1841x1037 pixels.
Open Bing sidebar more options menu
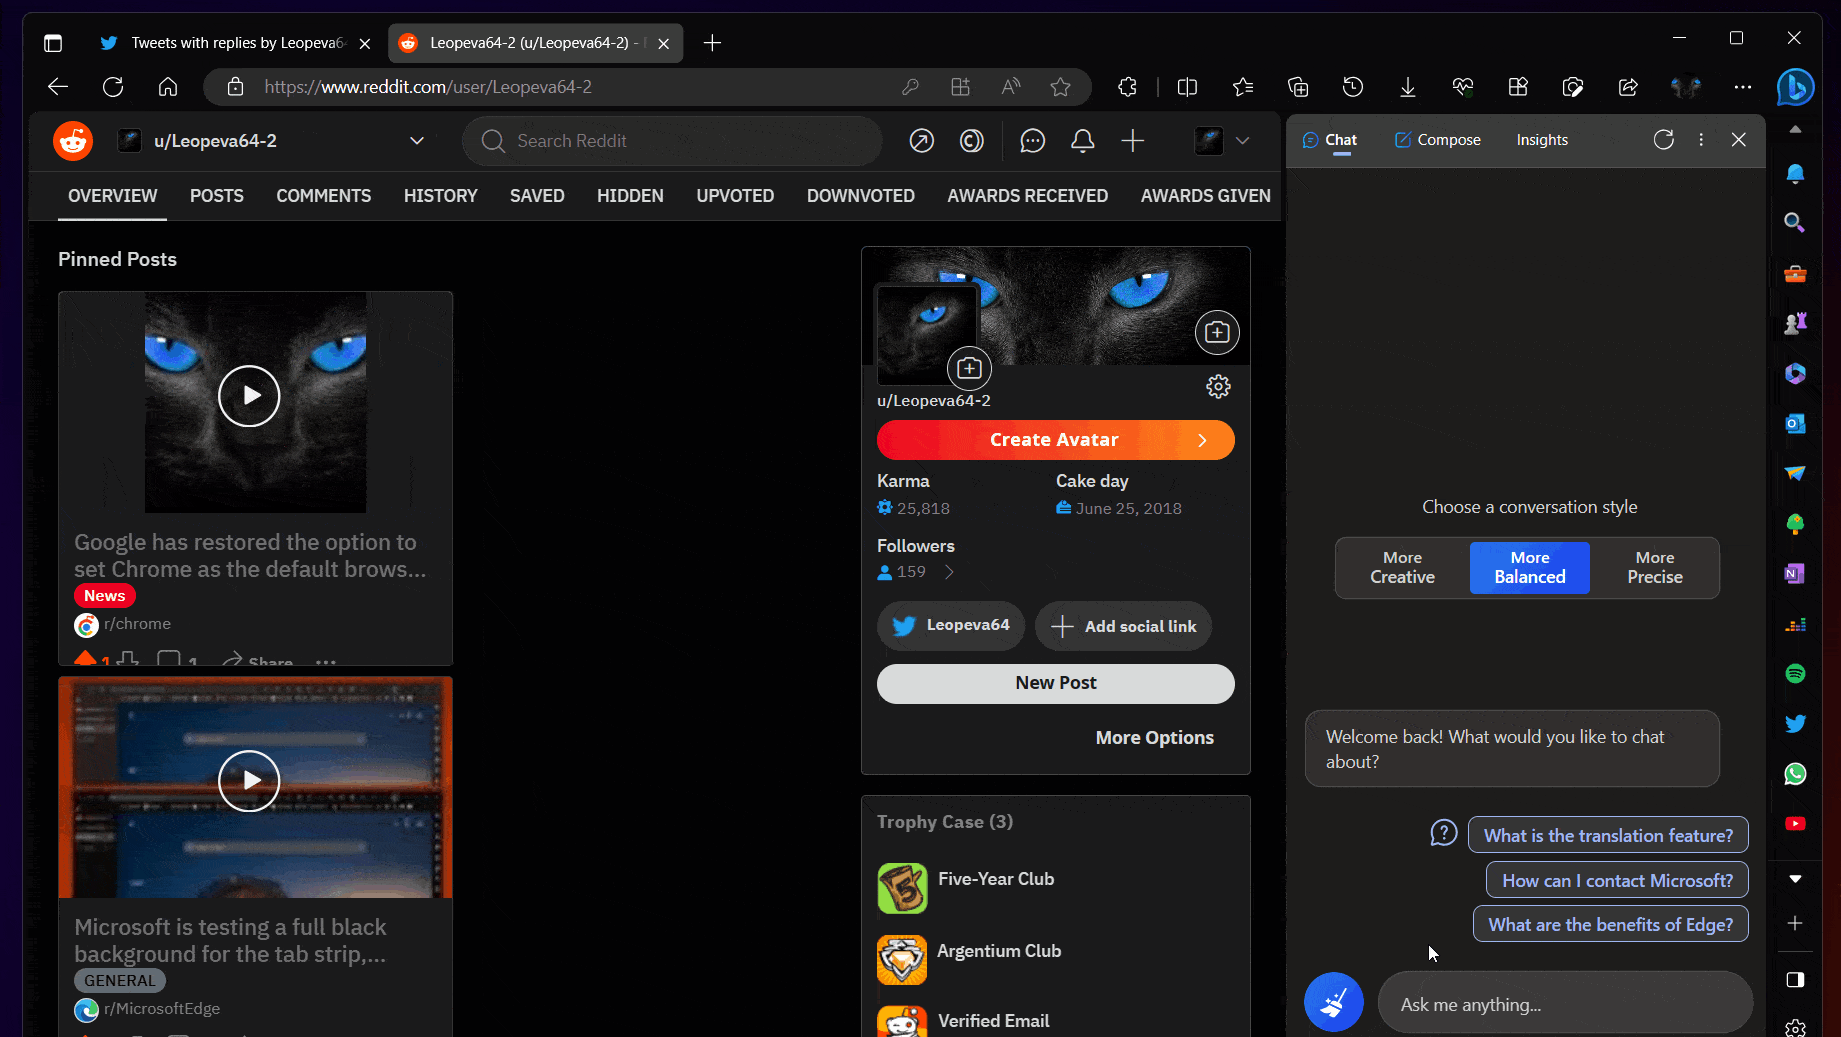coord(1701,140)
